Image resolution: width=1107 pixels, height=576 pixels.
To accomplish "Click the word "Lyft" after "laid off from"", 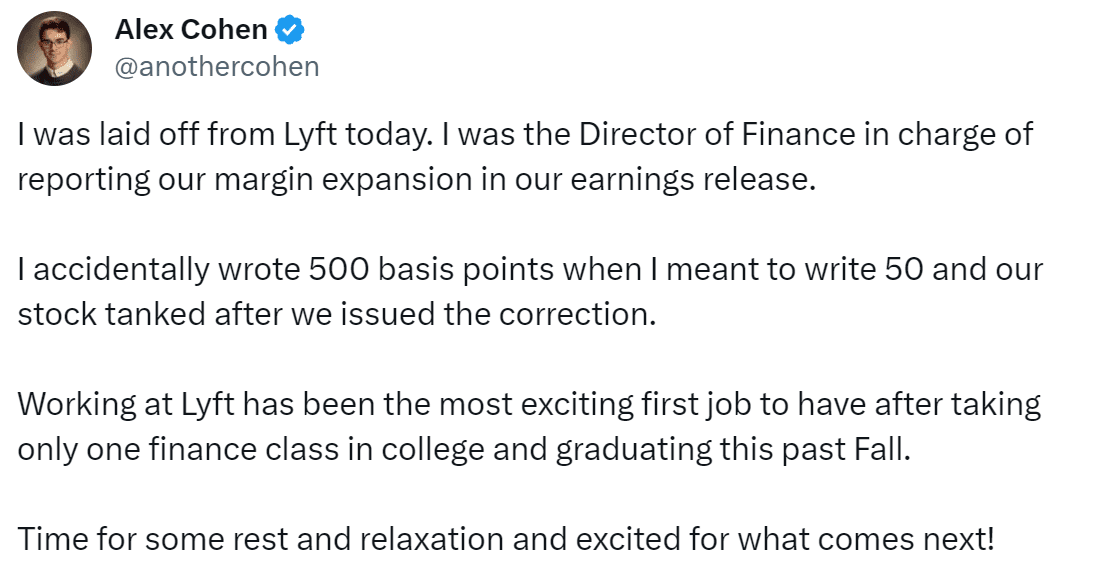I will (310, 135).
